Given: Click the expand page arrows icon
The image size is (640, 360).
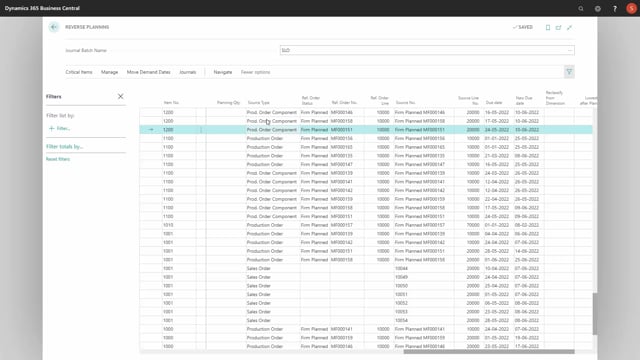Looking at the screenshot, I should 569,27.
